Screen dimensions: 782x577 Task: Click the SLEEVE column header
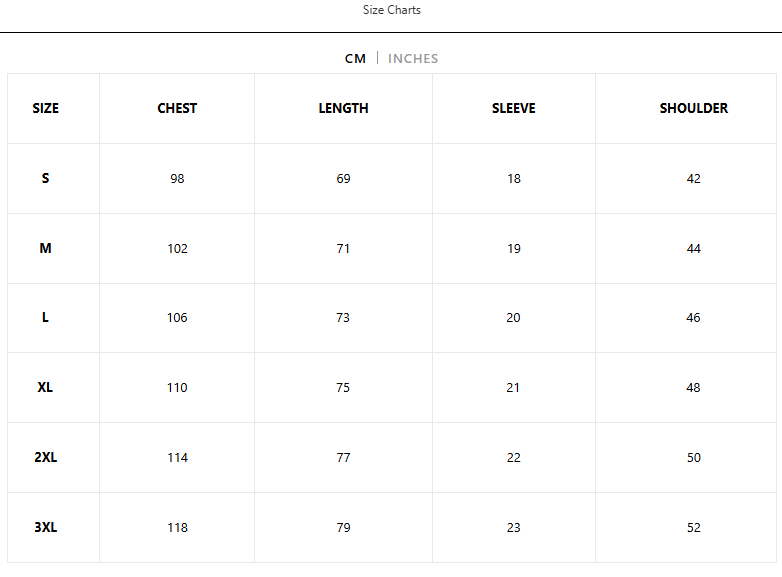(514, 108)
